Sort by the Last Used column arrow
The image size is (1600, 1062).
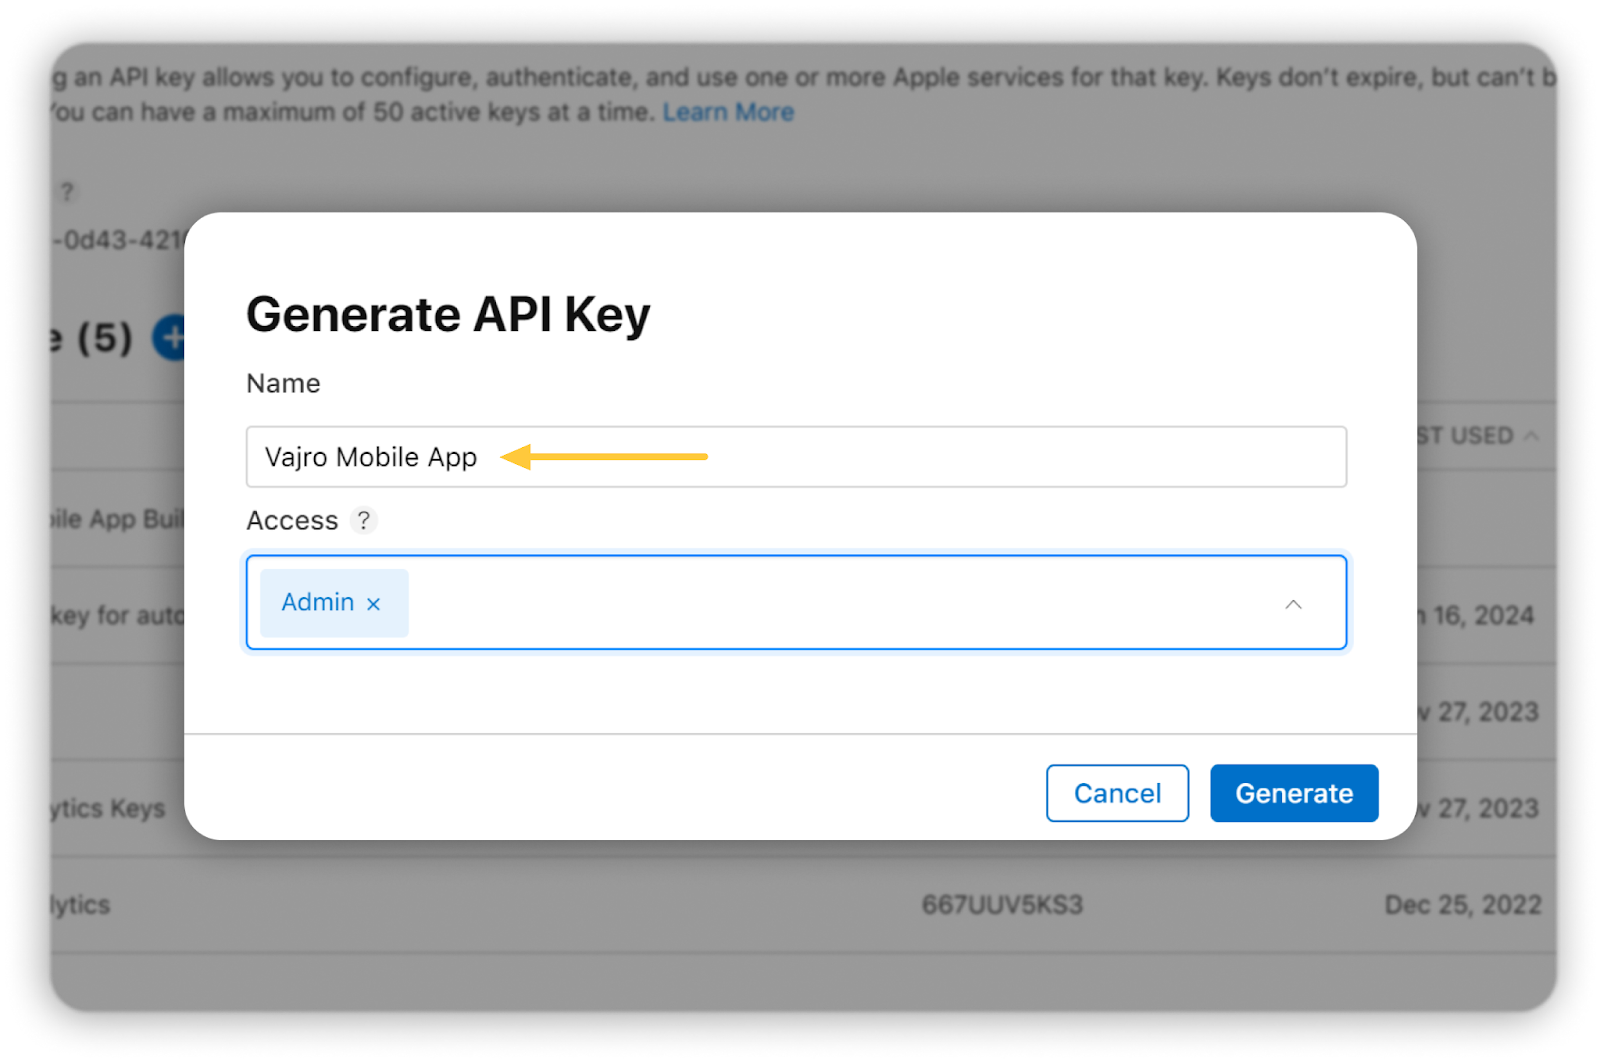[x=1531, y=436]
